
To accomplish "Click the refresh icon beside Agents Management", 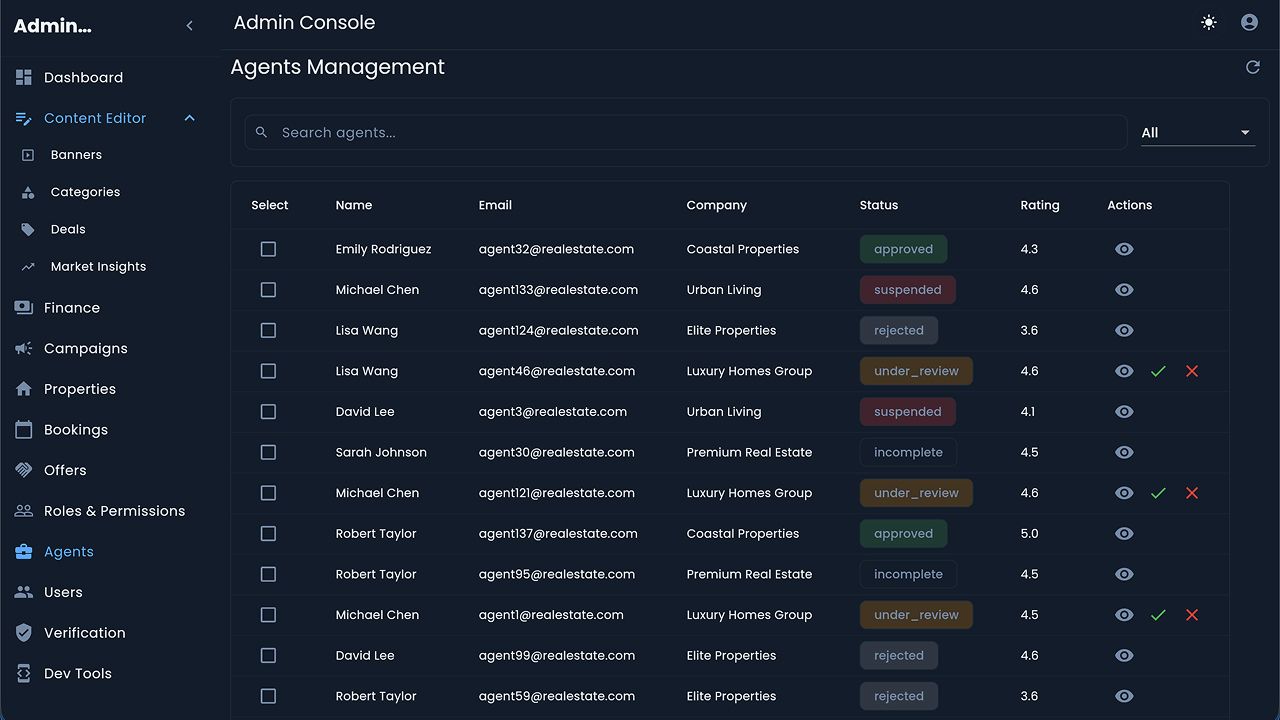I will pos(1252,67).
